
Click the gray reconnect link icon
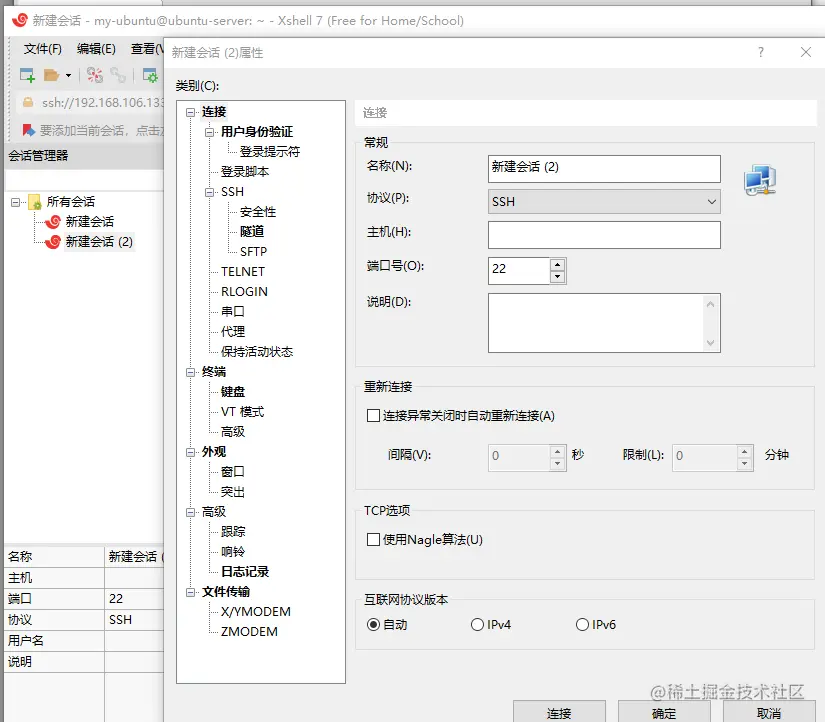click(118, 75)
